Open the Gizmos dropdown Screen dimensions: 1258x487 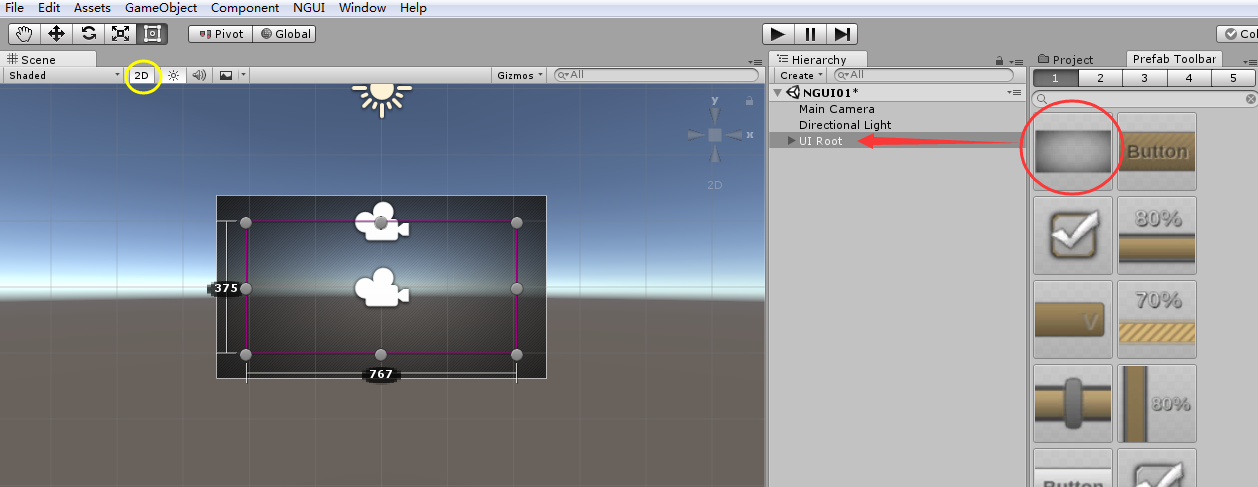click(520, 75)
